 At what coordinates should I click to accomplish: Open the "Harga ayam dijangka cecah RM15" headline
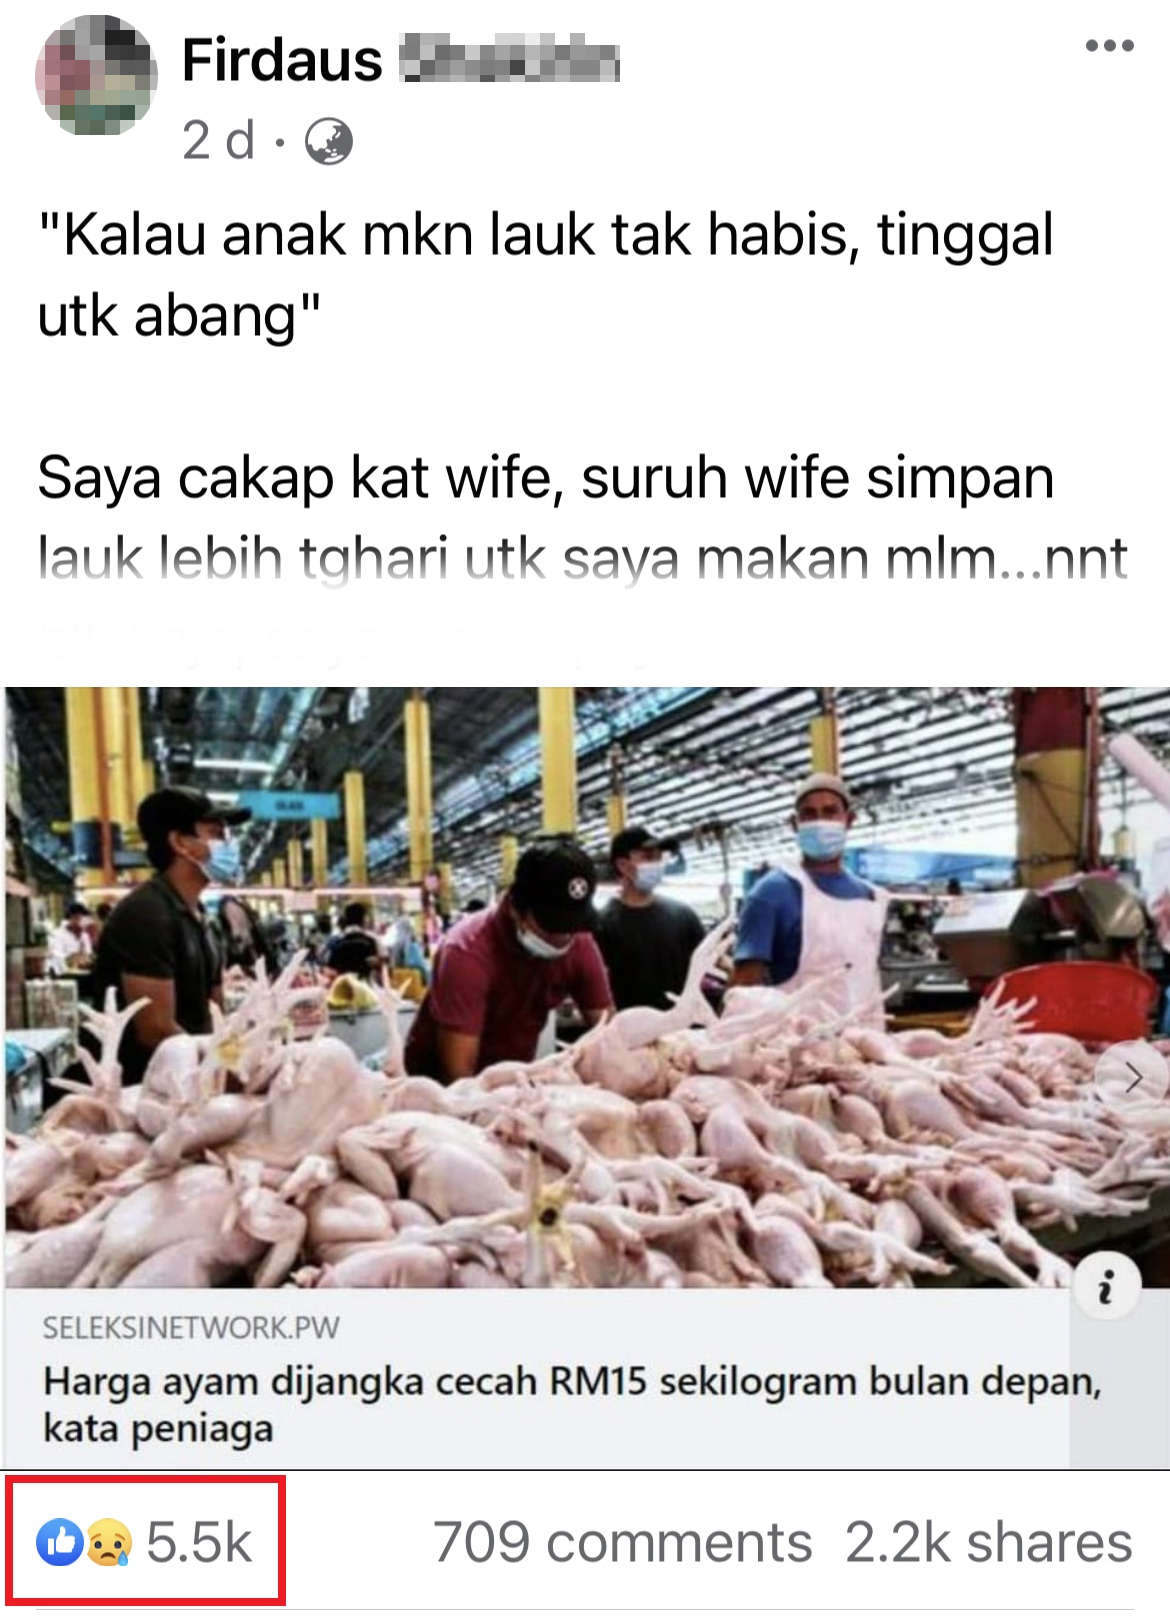[572, 1404]
